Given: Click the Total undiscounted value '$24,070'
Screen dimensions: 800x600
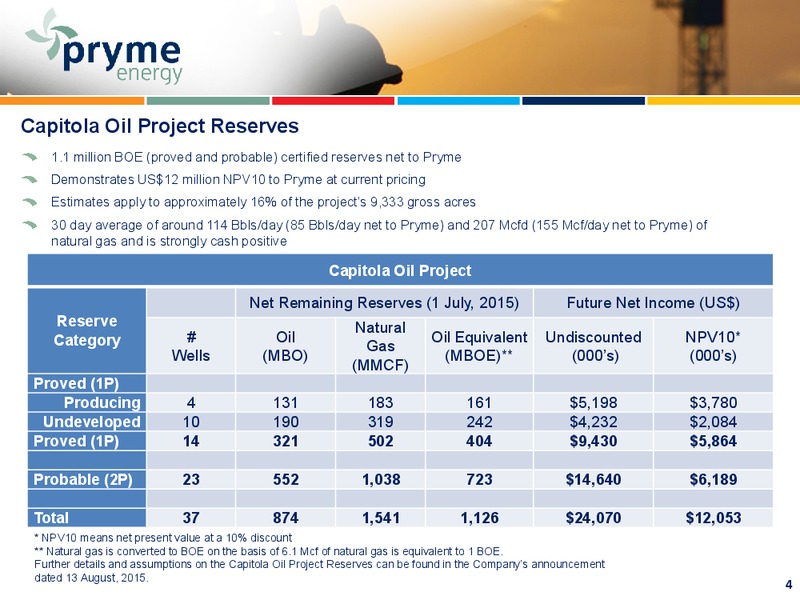Looking at the screenshot, I should 593,518.
